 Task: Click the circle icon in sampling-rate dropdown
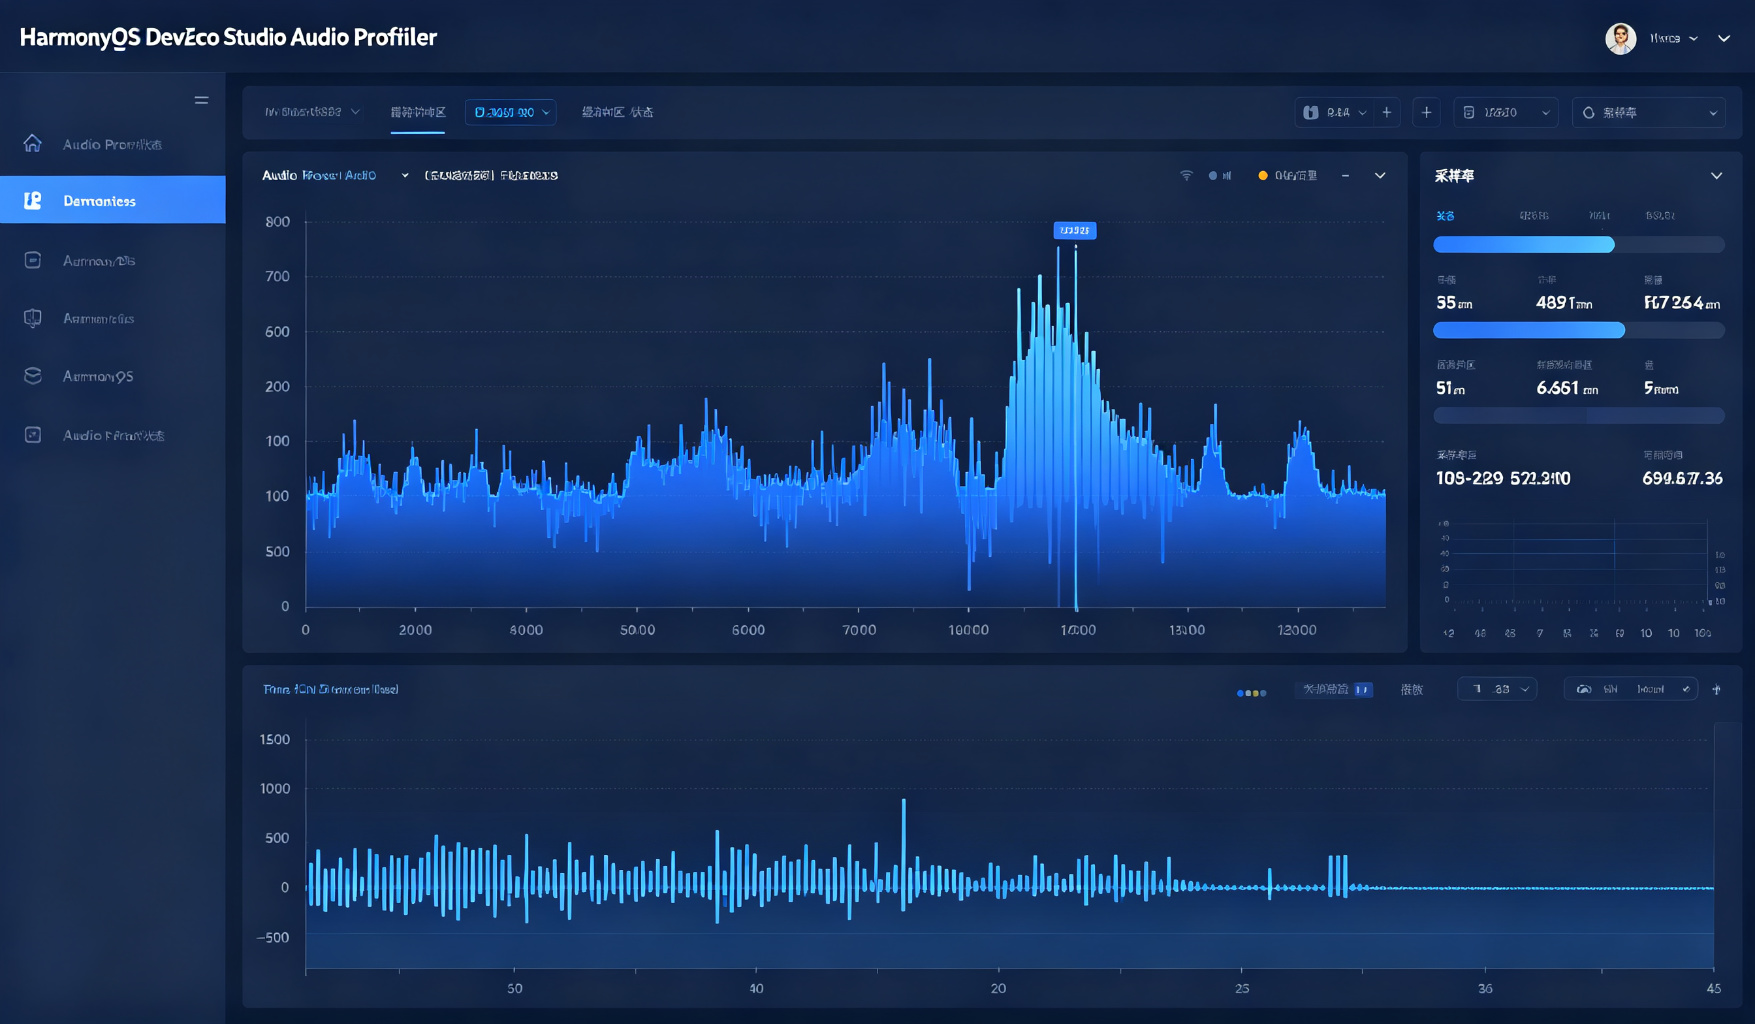(x=1588, y=112)
